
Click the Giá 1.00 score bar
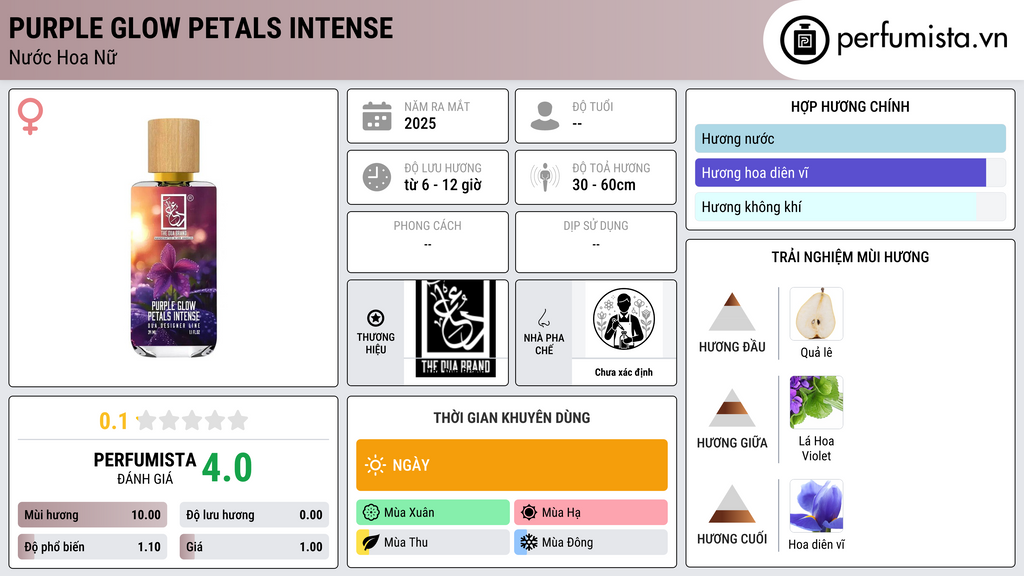coord(254,547)
